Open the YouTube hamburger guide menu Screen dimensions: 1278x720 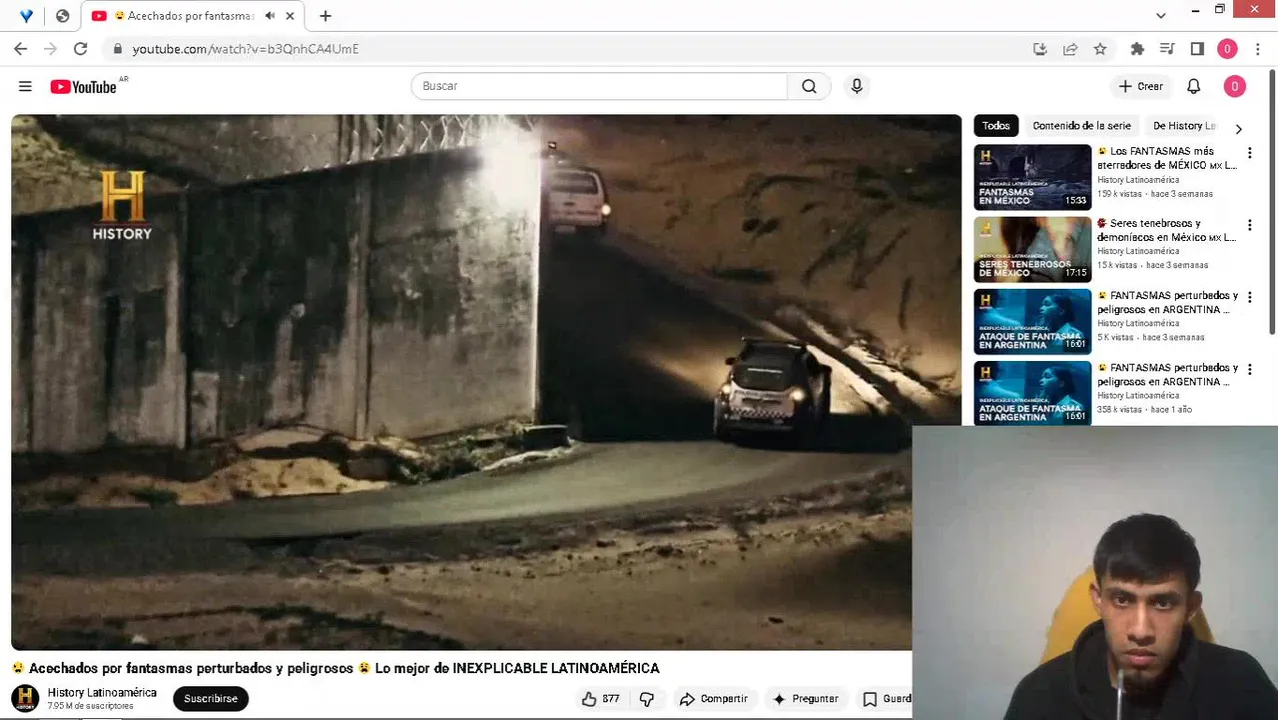[x=25, y=87]
